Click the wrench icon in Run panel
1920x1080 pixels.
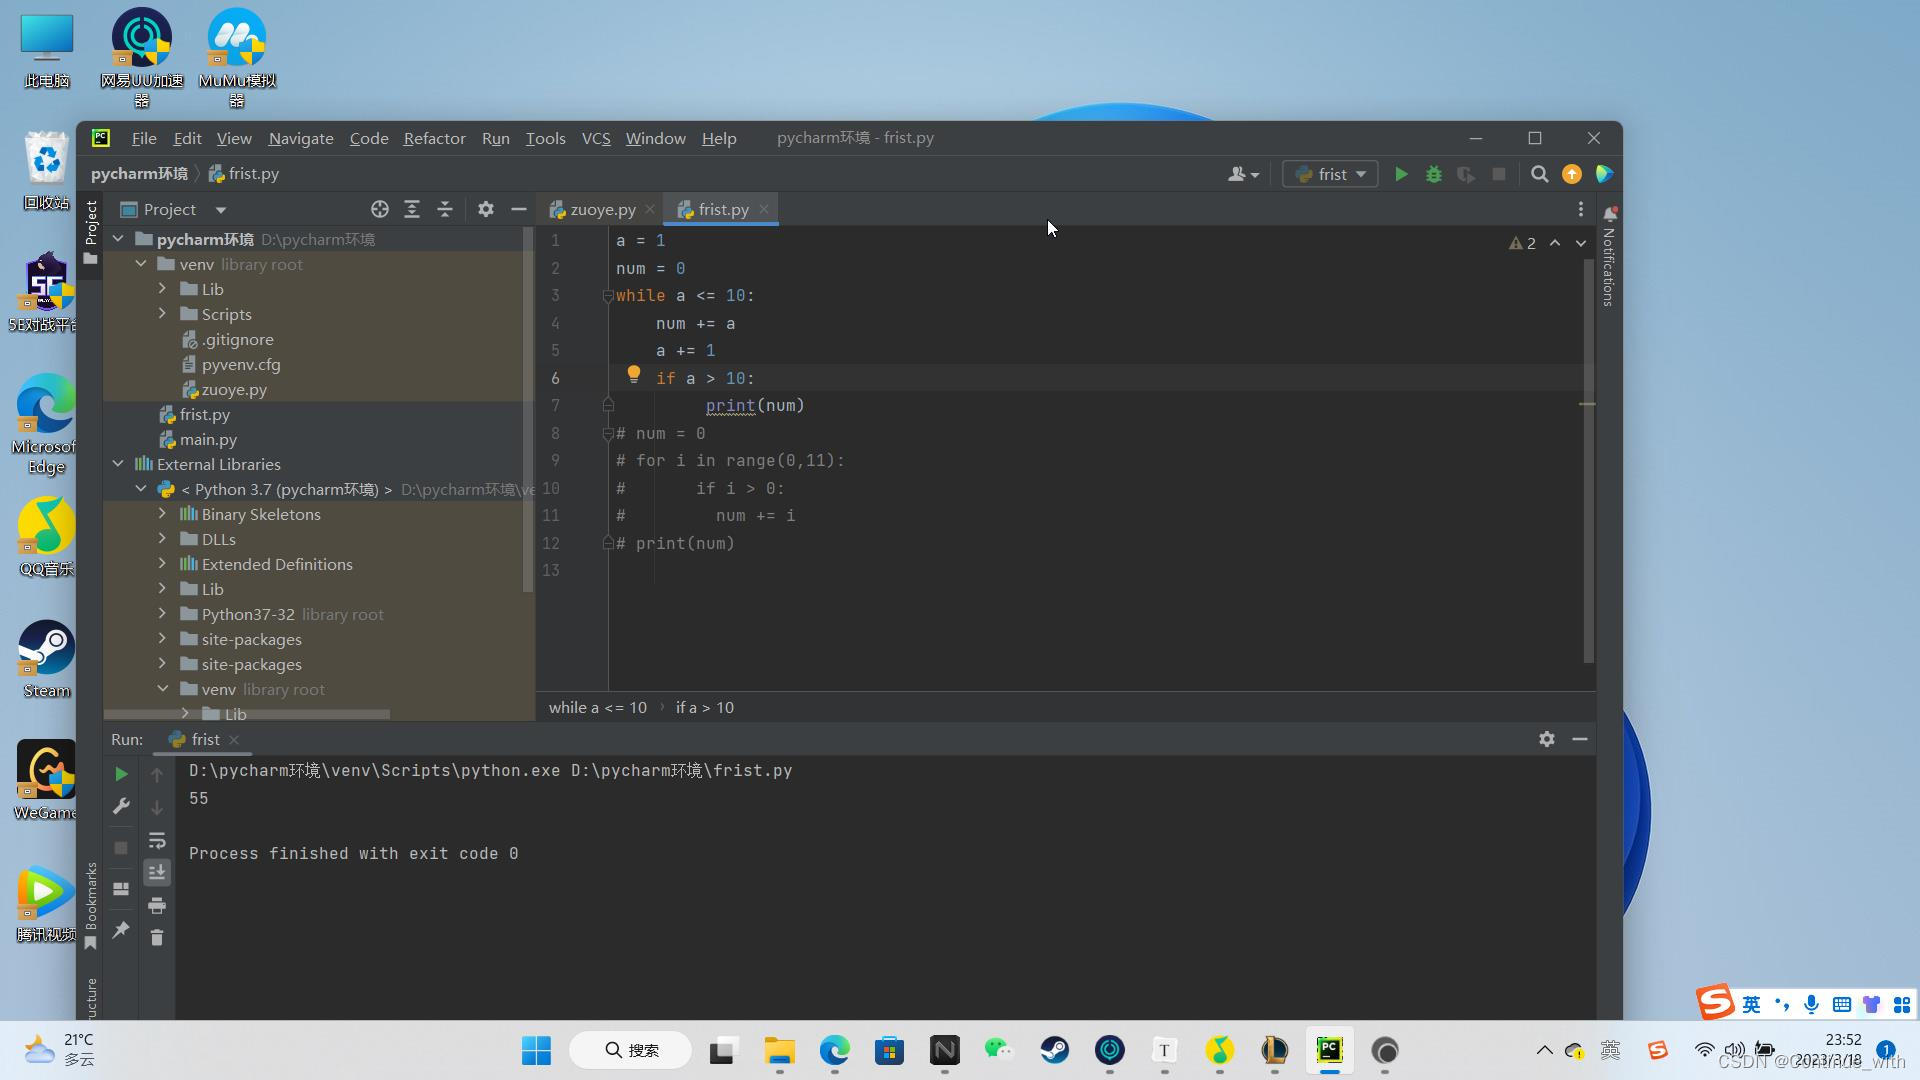(x=121, y=806)
